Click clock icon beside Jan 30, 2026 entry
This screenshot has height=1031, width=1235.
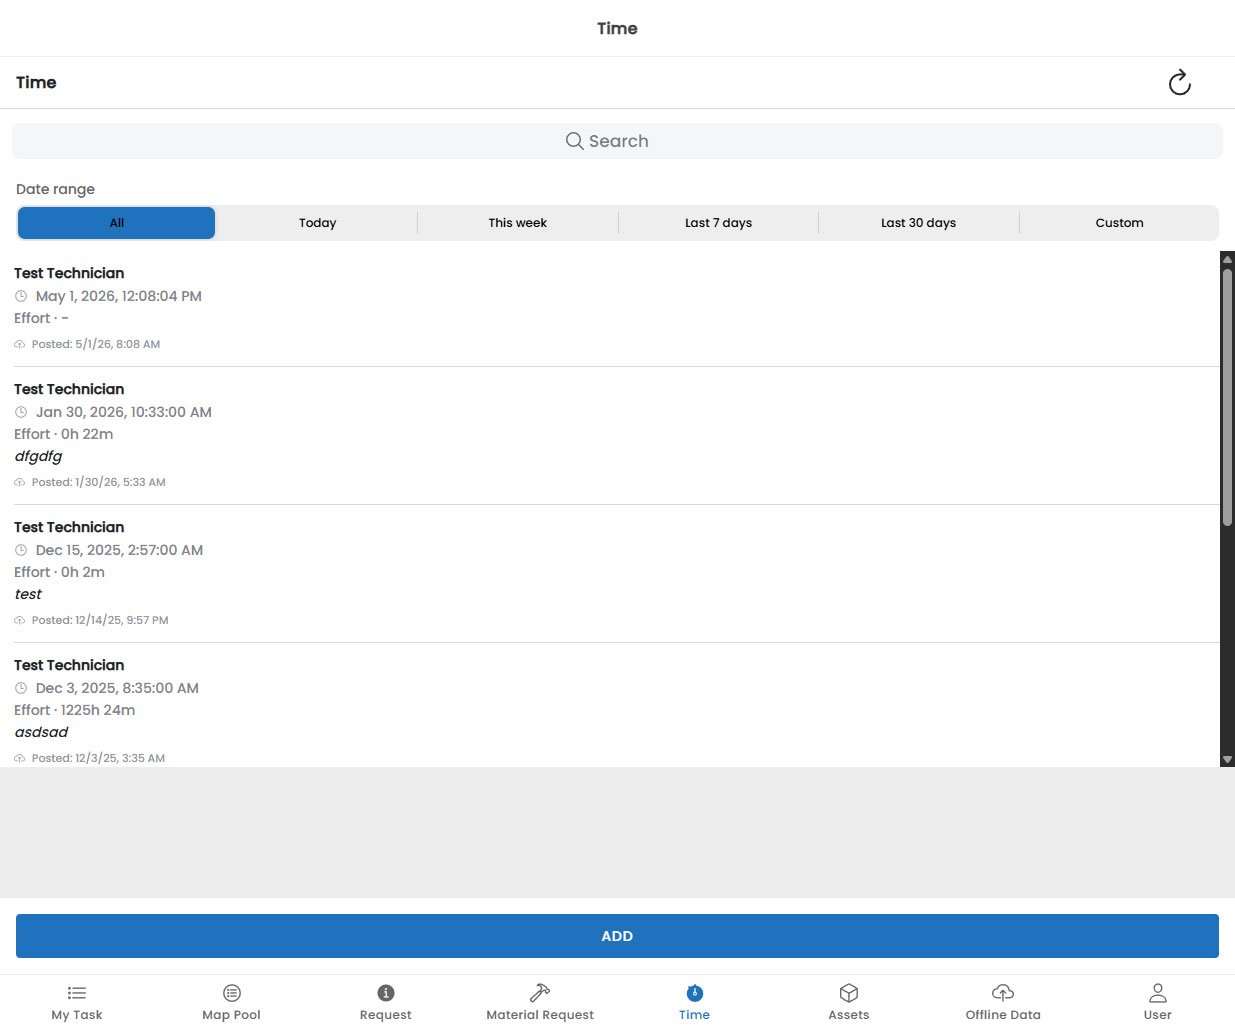[21, 412]
